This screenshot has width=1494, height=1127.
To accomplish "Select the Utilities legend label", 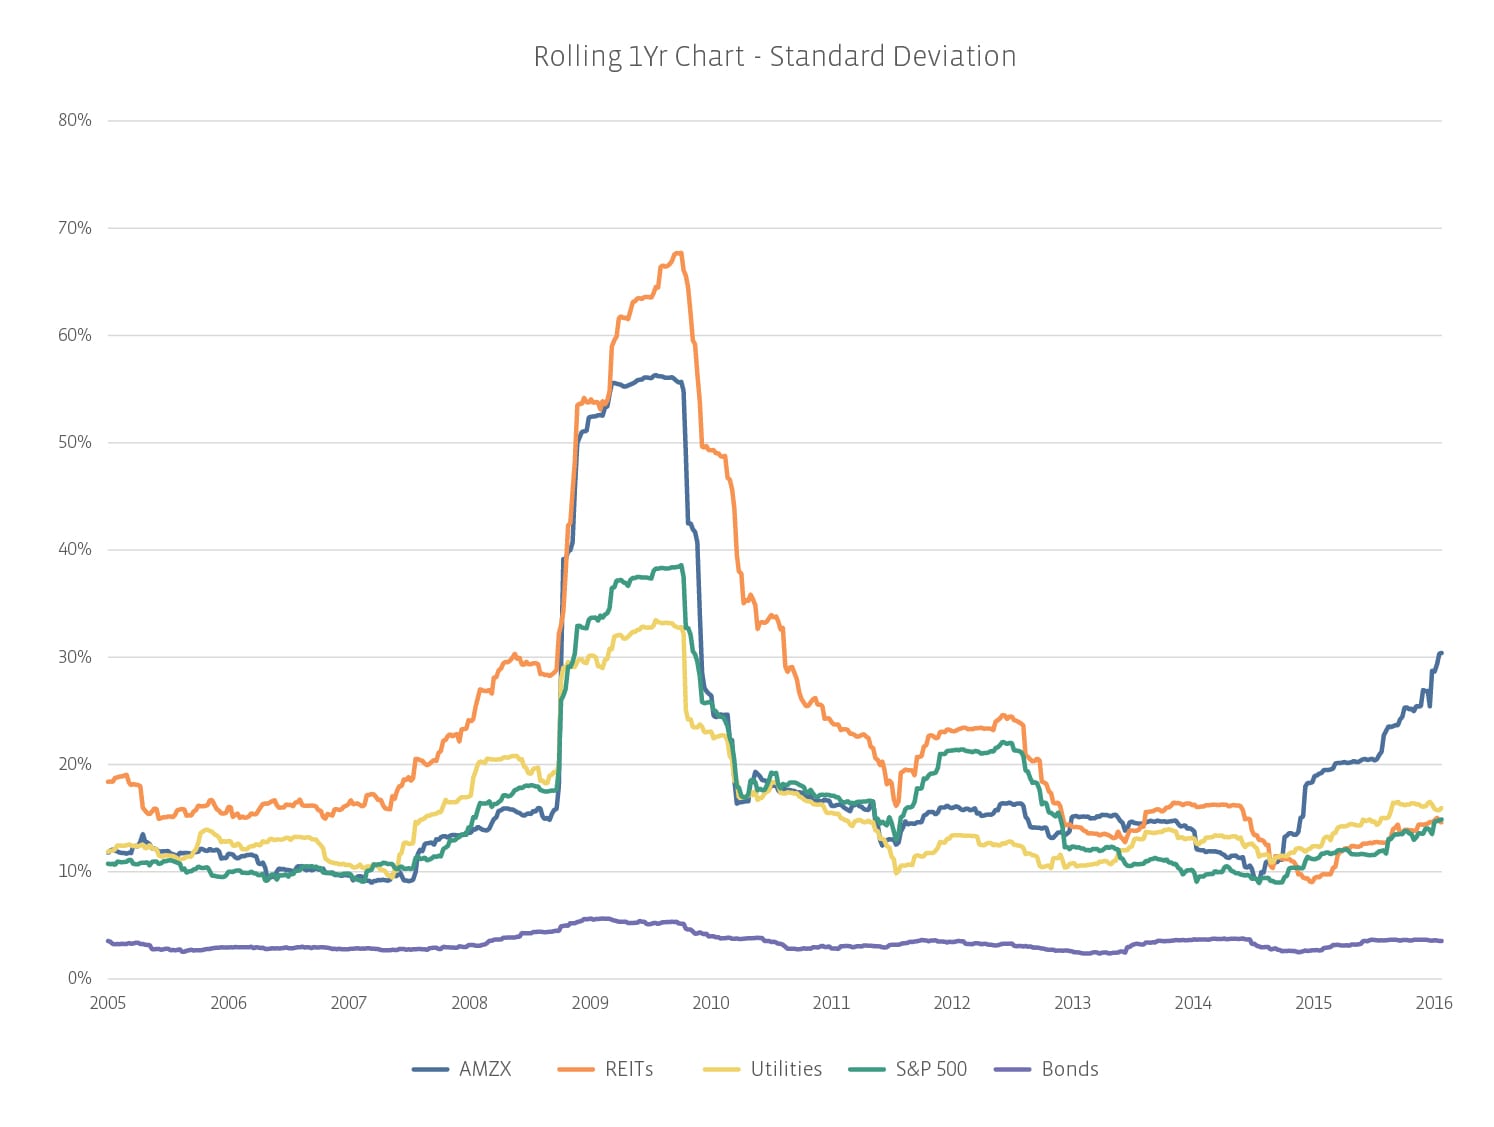I will pyautogui.click(x=786, y=1069).
